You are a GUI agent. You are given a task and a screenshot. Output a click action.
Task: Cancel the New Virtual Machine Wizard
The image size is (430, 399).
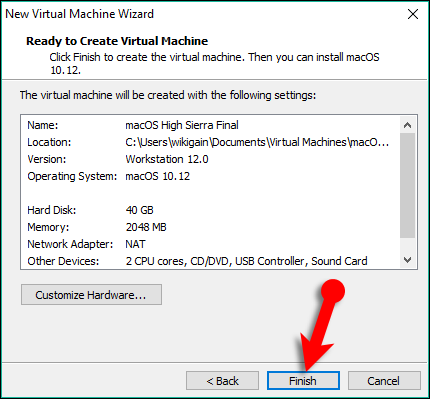point(384,380)
